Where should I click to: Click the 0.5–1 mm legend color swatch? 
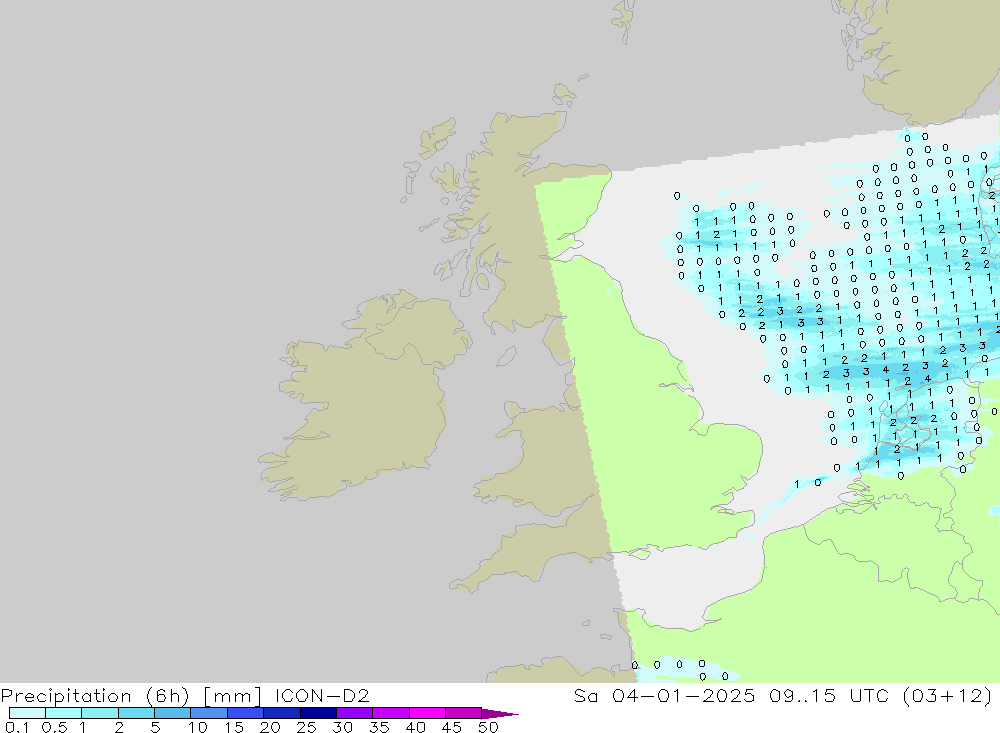pos(63,713)
